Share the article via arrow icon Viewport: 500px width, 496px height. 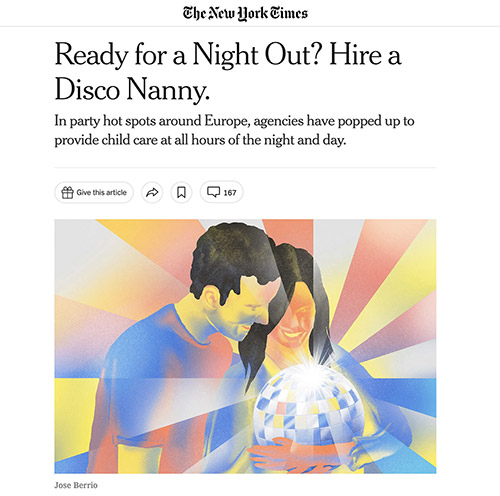[x=152, y=192]
